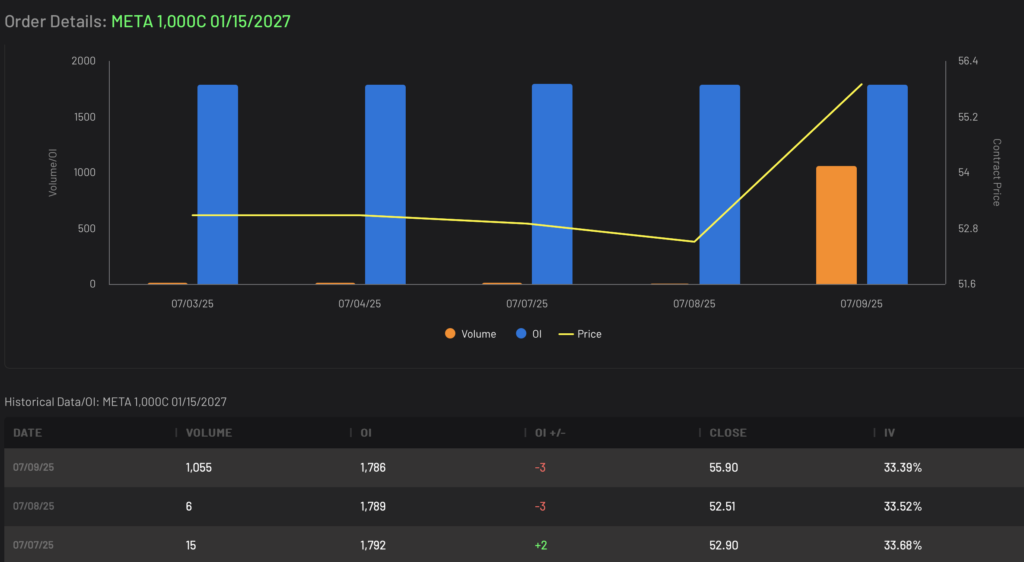
Task: Toggle the OI series in chart legend
Action: [x=529, y=334]
